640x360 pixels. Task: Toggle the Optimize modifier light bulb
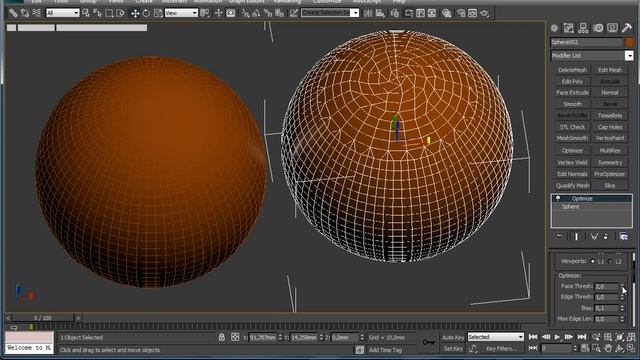[558, 198]
